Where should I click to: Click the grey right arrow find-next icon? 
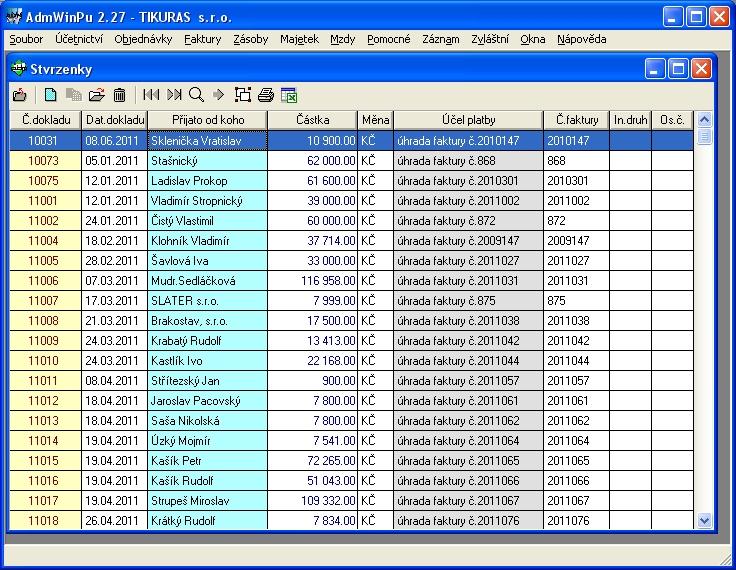(219, 95)
